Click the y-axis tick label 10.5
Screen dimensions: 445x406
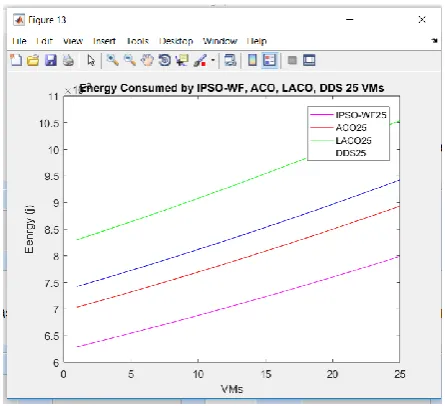49,123
